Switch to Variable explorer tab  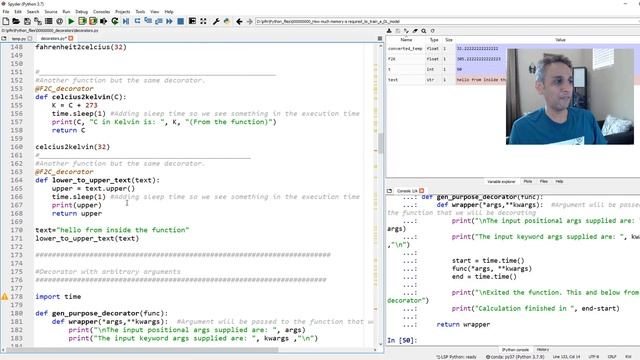click(501, 181)
